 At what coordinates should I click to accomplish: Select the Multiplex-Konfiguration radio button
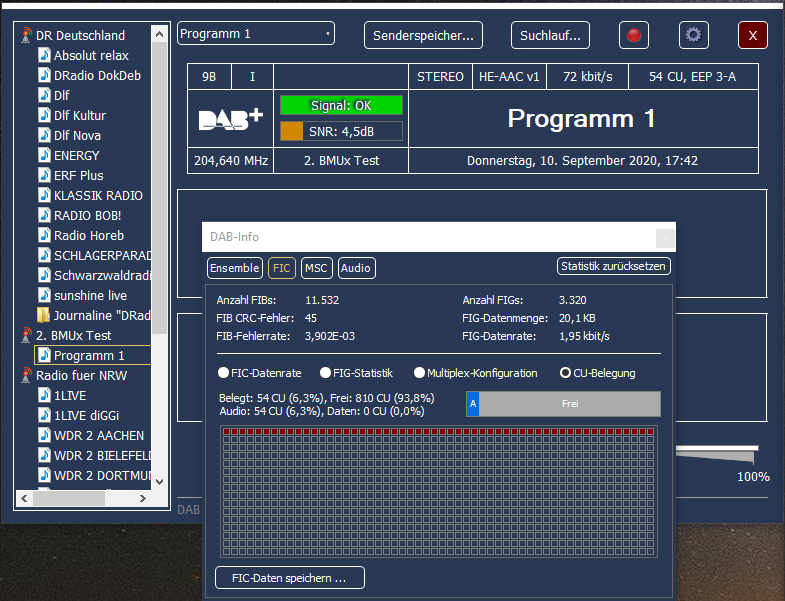(420, 373)
